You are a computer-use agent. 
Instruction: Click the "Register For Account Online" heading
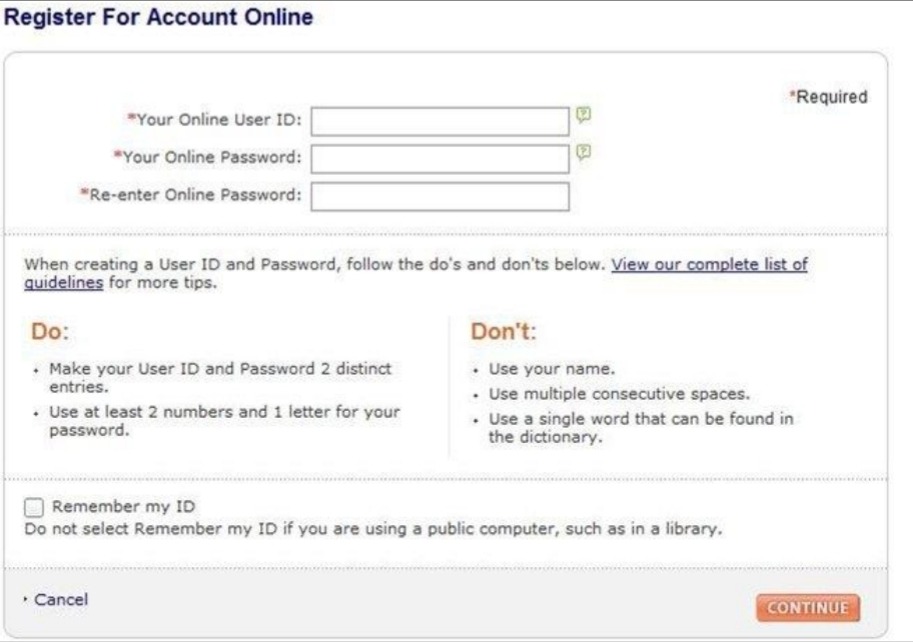(x=159, y=18)
